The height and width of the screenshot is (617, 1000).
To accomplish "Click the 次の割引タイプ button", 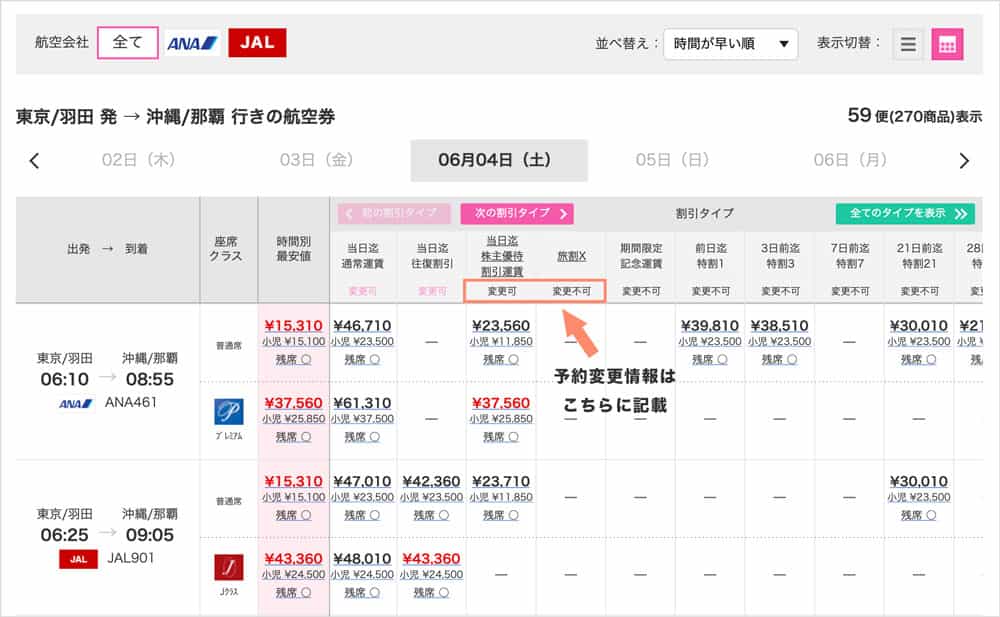I will 517,214.
